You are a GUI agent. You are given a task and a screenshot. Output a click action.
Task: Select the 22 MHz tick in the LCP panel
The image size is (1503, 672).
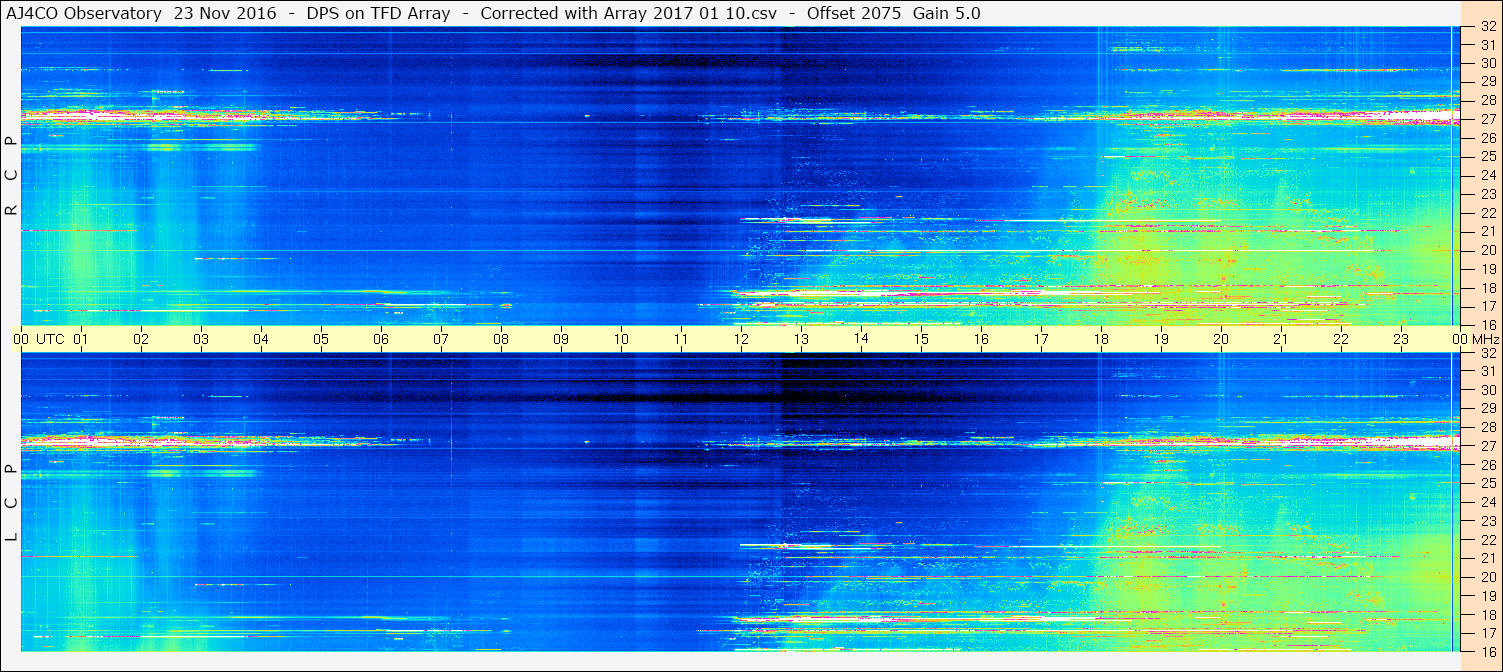[1487, 540]
